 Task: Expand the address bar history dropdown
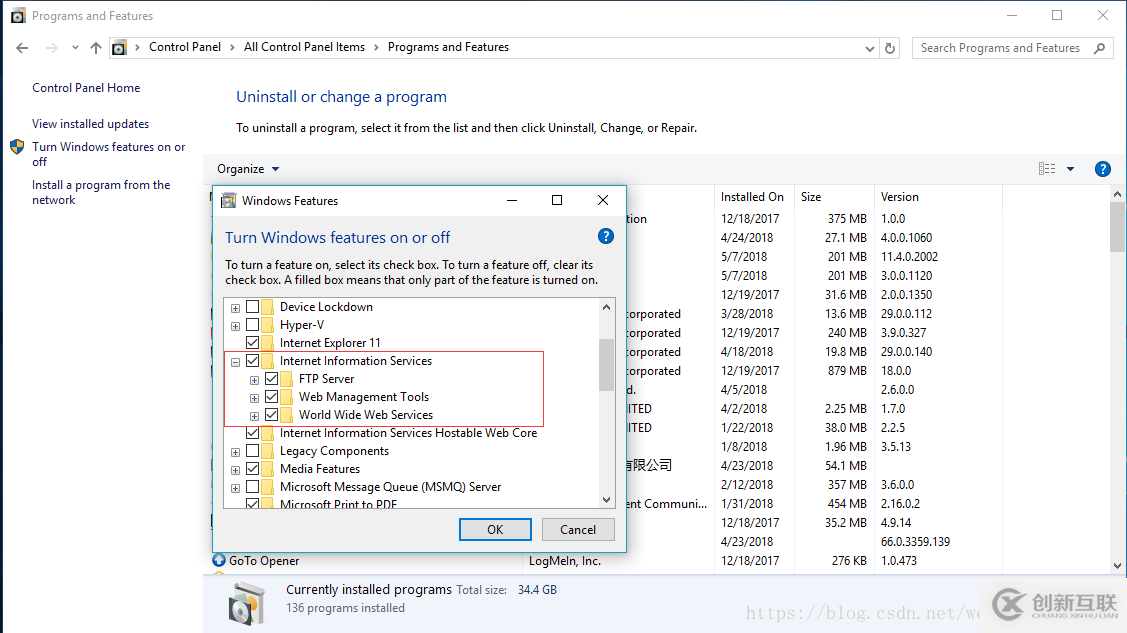870,49
